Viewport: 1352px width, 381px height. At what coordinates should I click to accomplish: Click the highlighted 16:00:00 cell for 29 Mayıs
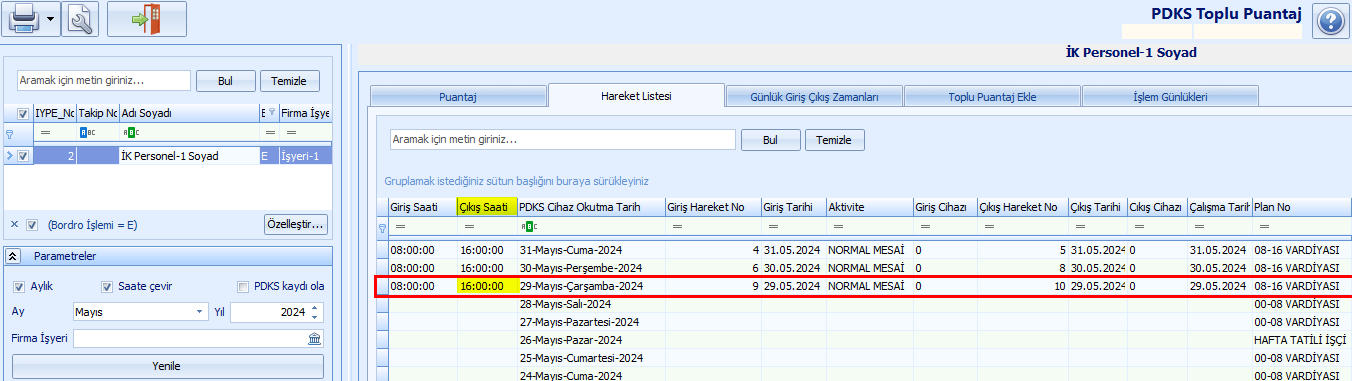pos(487,286)
